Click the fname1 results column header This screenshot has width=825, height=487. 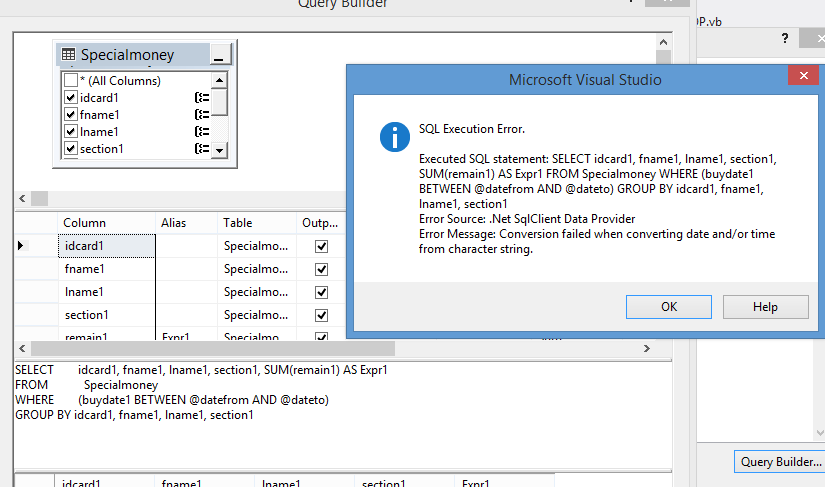[204, 482]
